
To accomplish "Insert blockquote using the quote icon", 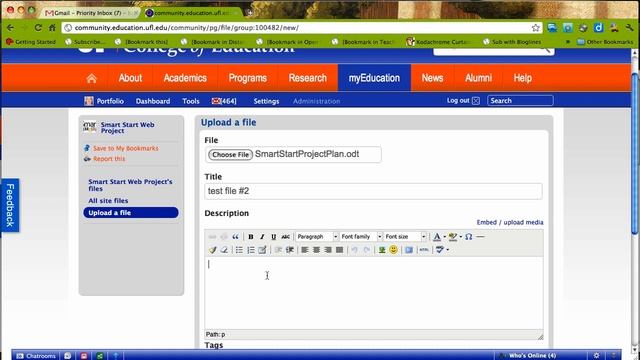I will (x=236, y=237).
